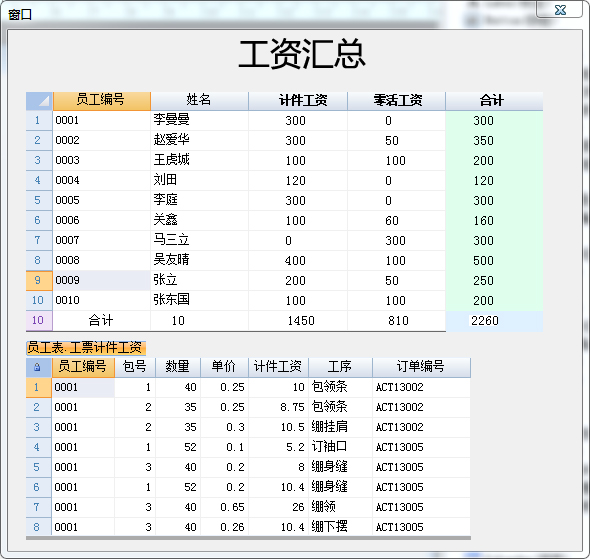Image resolution: width=590 pixels, height=559 pixels.
Task: Select the 零活工资 column header
Action: (x=397, y=101)
